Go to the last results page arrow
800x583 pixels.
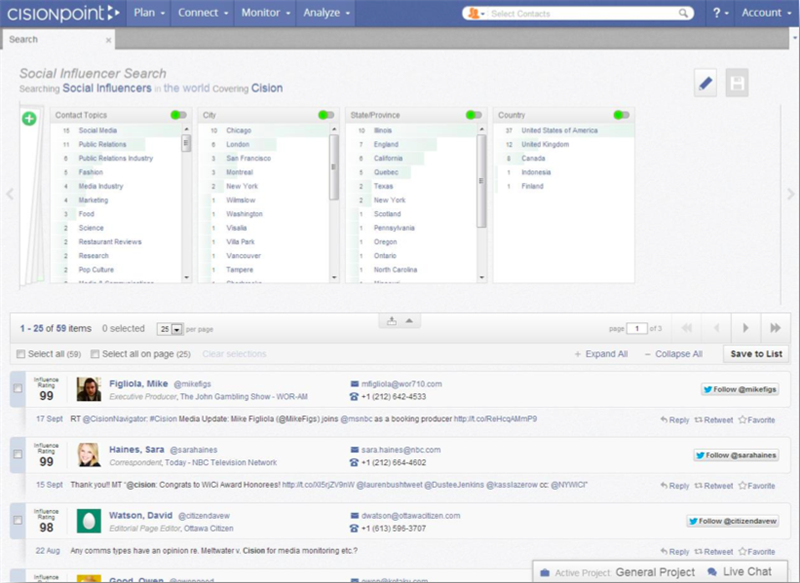pyautogui.click(x=774, y=328)
